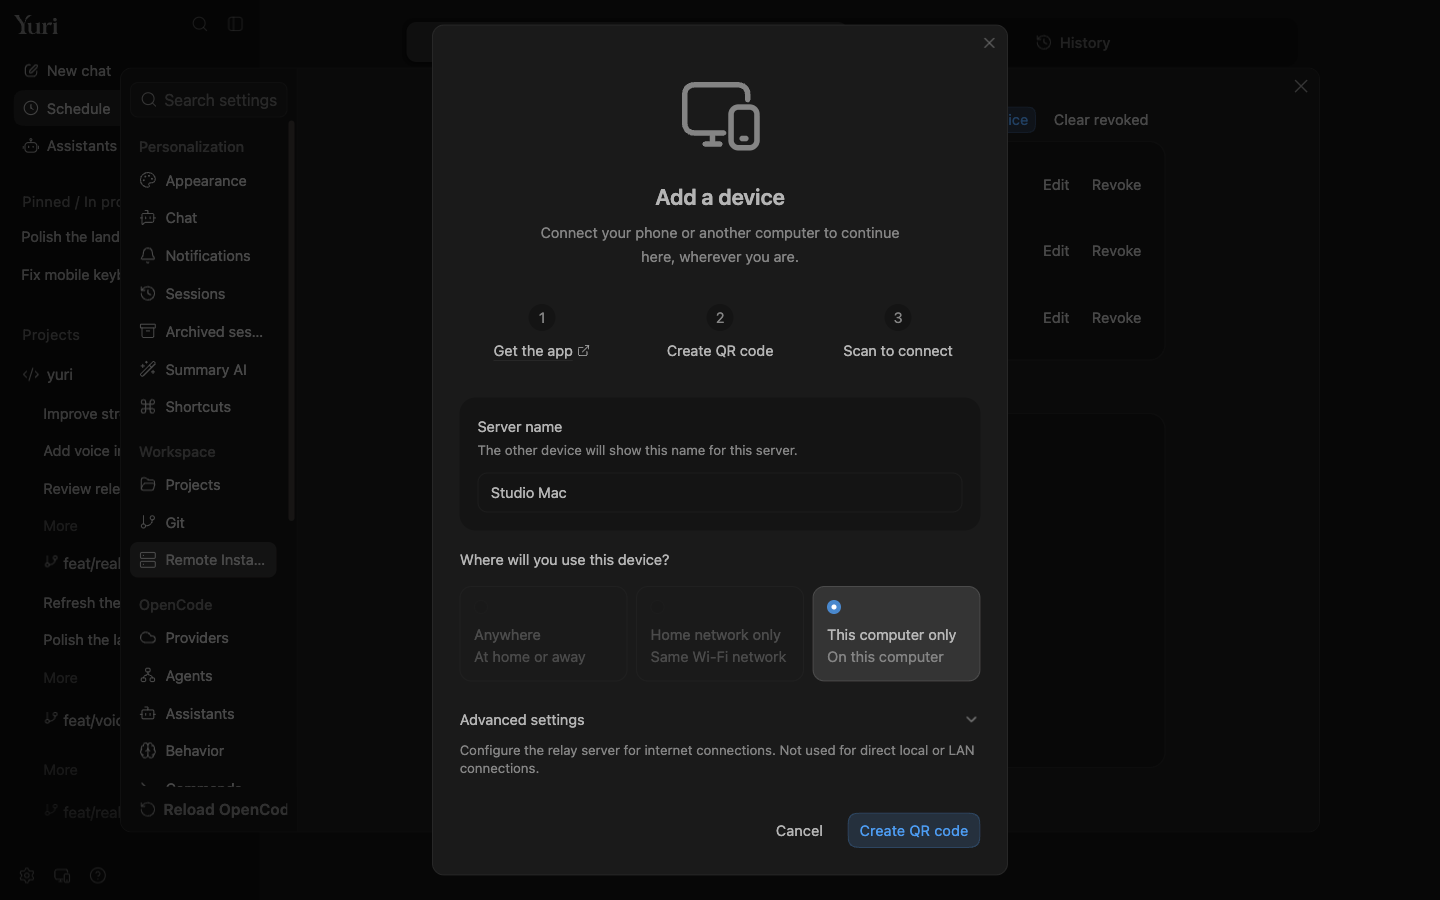This screenshot has width=1440, height=900.
Task: Expand the Advanced settings chevron
Action: 971,720
